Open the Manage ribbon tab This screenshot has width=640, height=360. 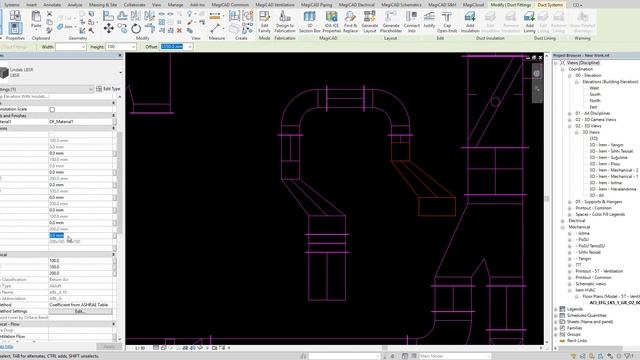pyautogui.click(x=176, y=4)
